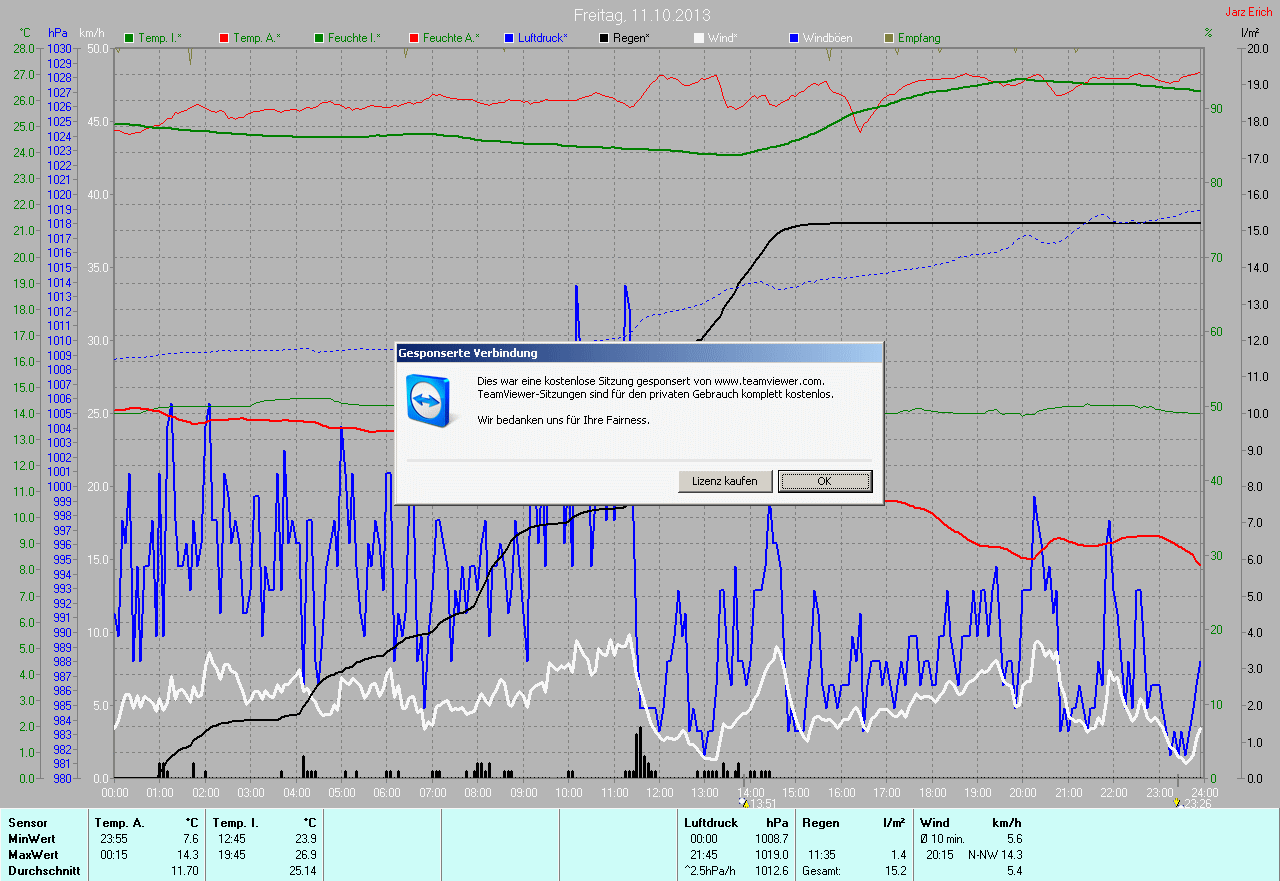Click the Temp. I. column header
Image resolution: width=1280 pixels, height=881 pixels.
coord(236,823)
